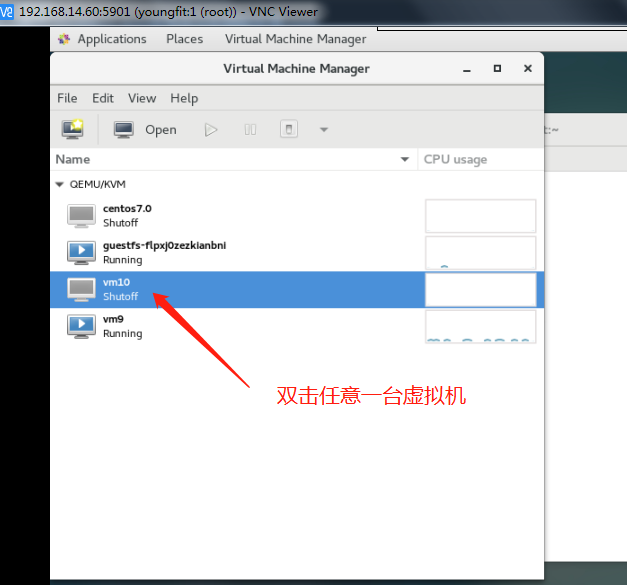This screenshot has width=627, height=585.
Task: Click the Open label in the toolbar
Action: (161, 130)
